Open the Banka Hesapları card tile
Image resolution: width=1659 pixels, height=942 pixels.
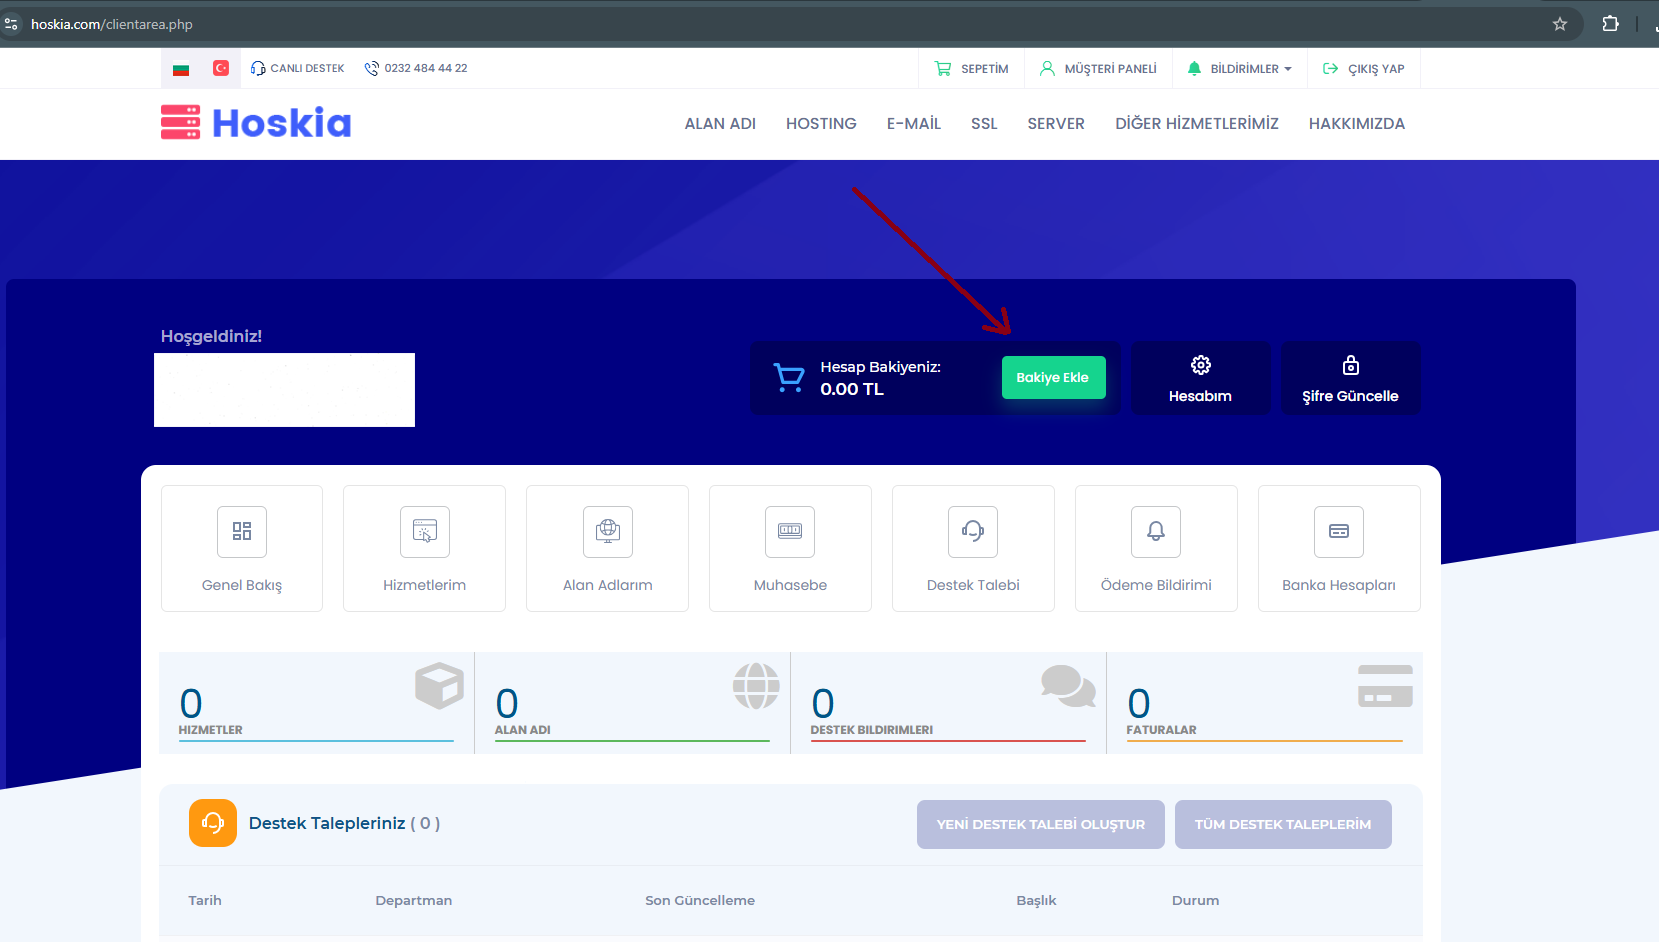tap(1339, 548)
